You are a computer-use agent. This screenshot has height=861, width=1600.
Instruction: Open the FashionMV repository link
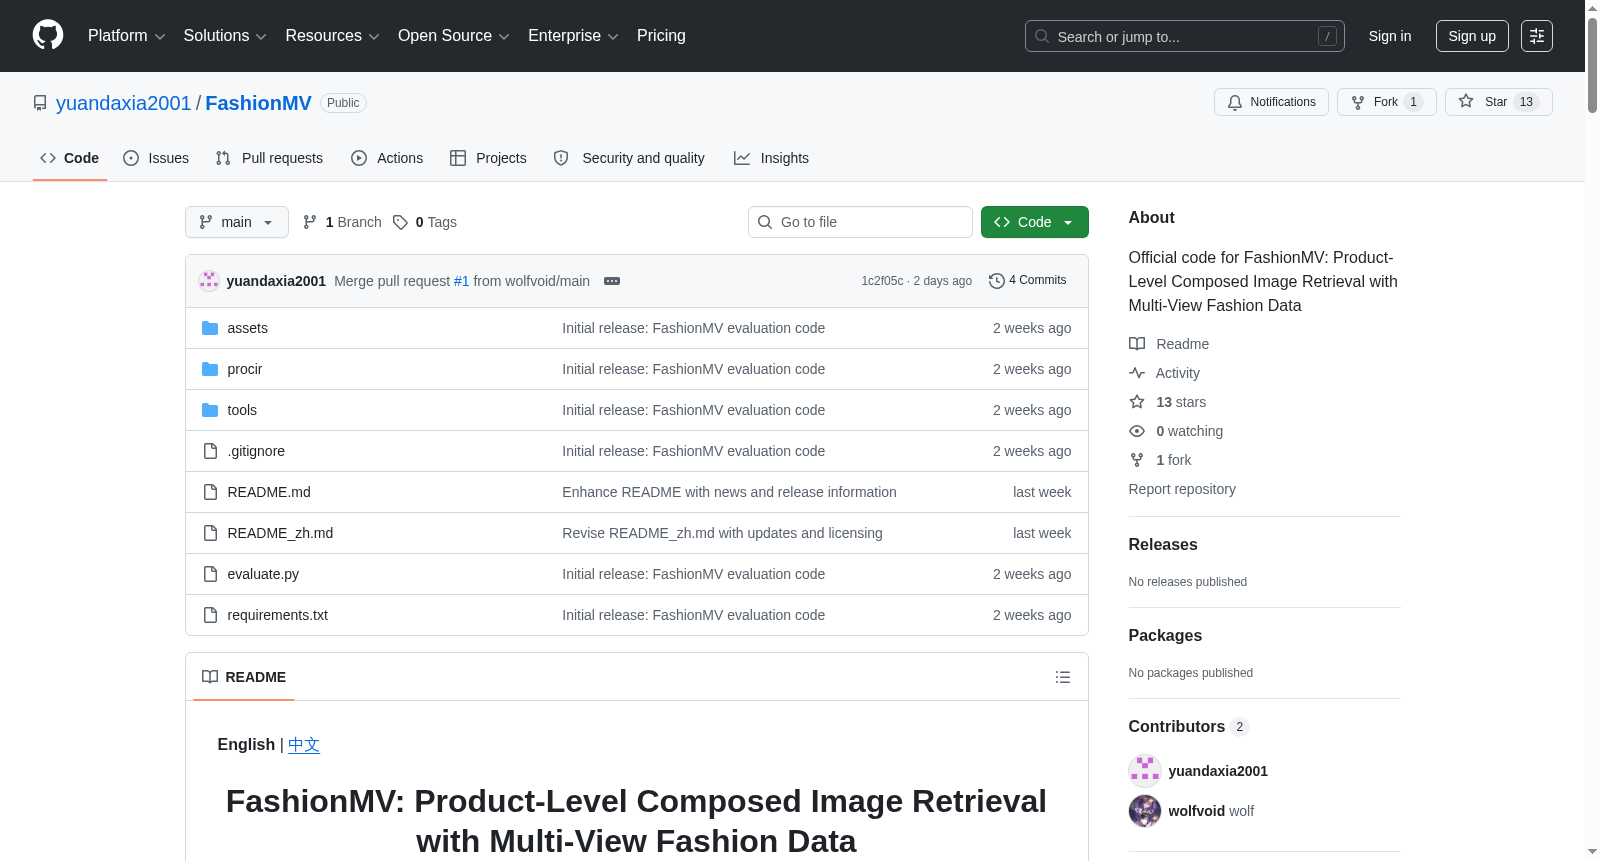click(x=258, y=103)
